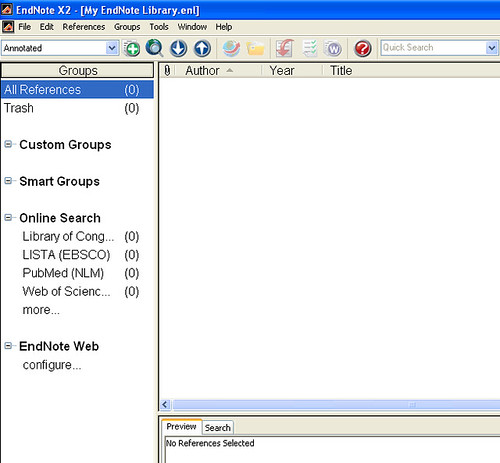This screenshot has height=463, width=500.
Task: Select LISTA (EBSCO) online search
Action: pyautogui.click(x=80, y=255)
